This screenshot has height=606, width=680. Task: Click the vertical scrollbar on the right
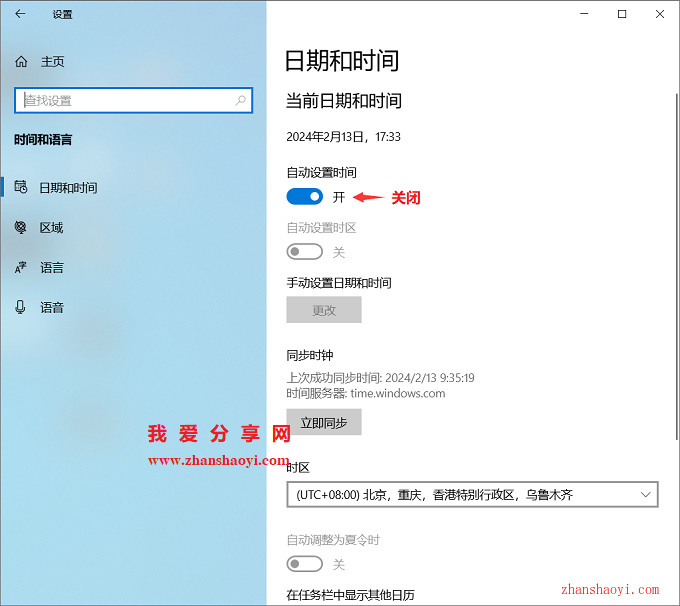pos(677,266)
